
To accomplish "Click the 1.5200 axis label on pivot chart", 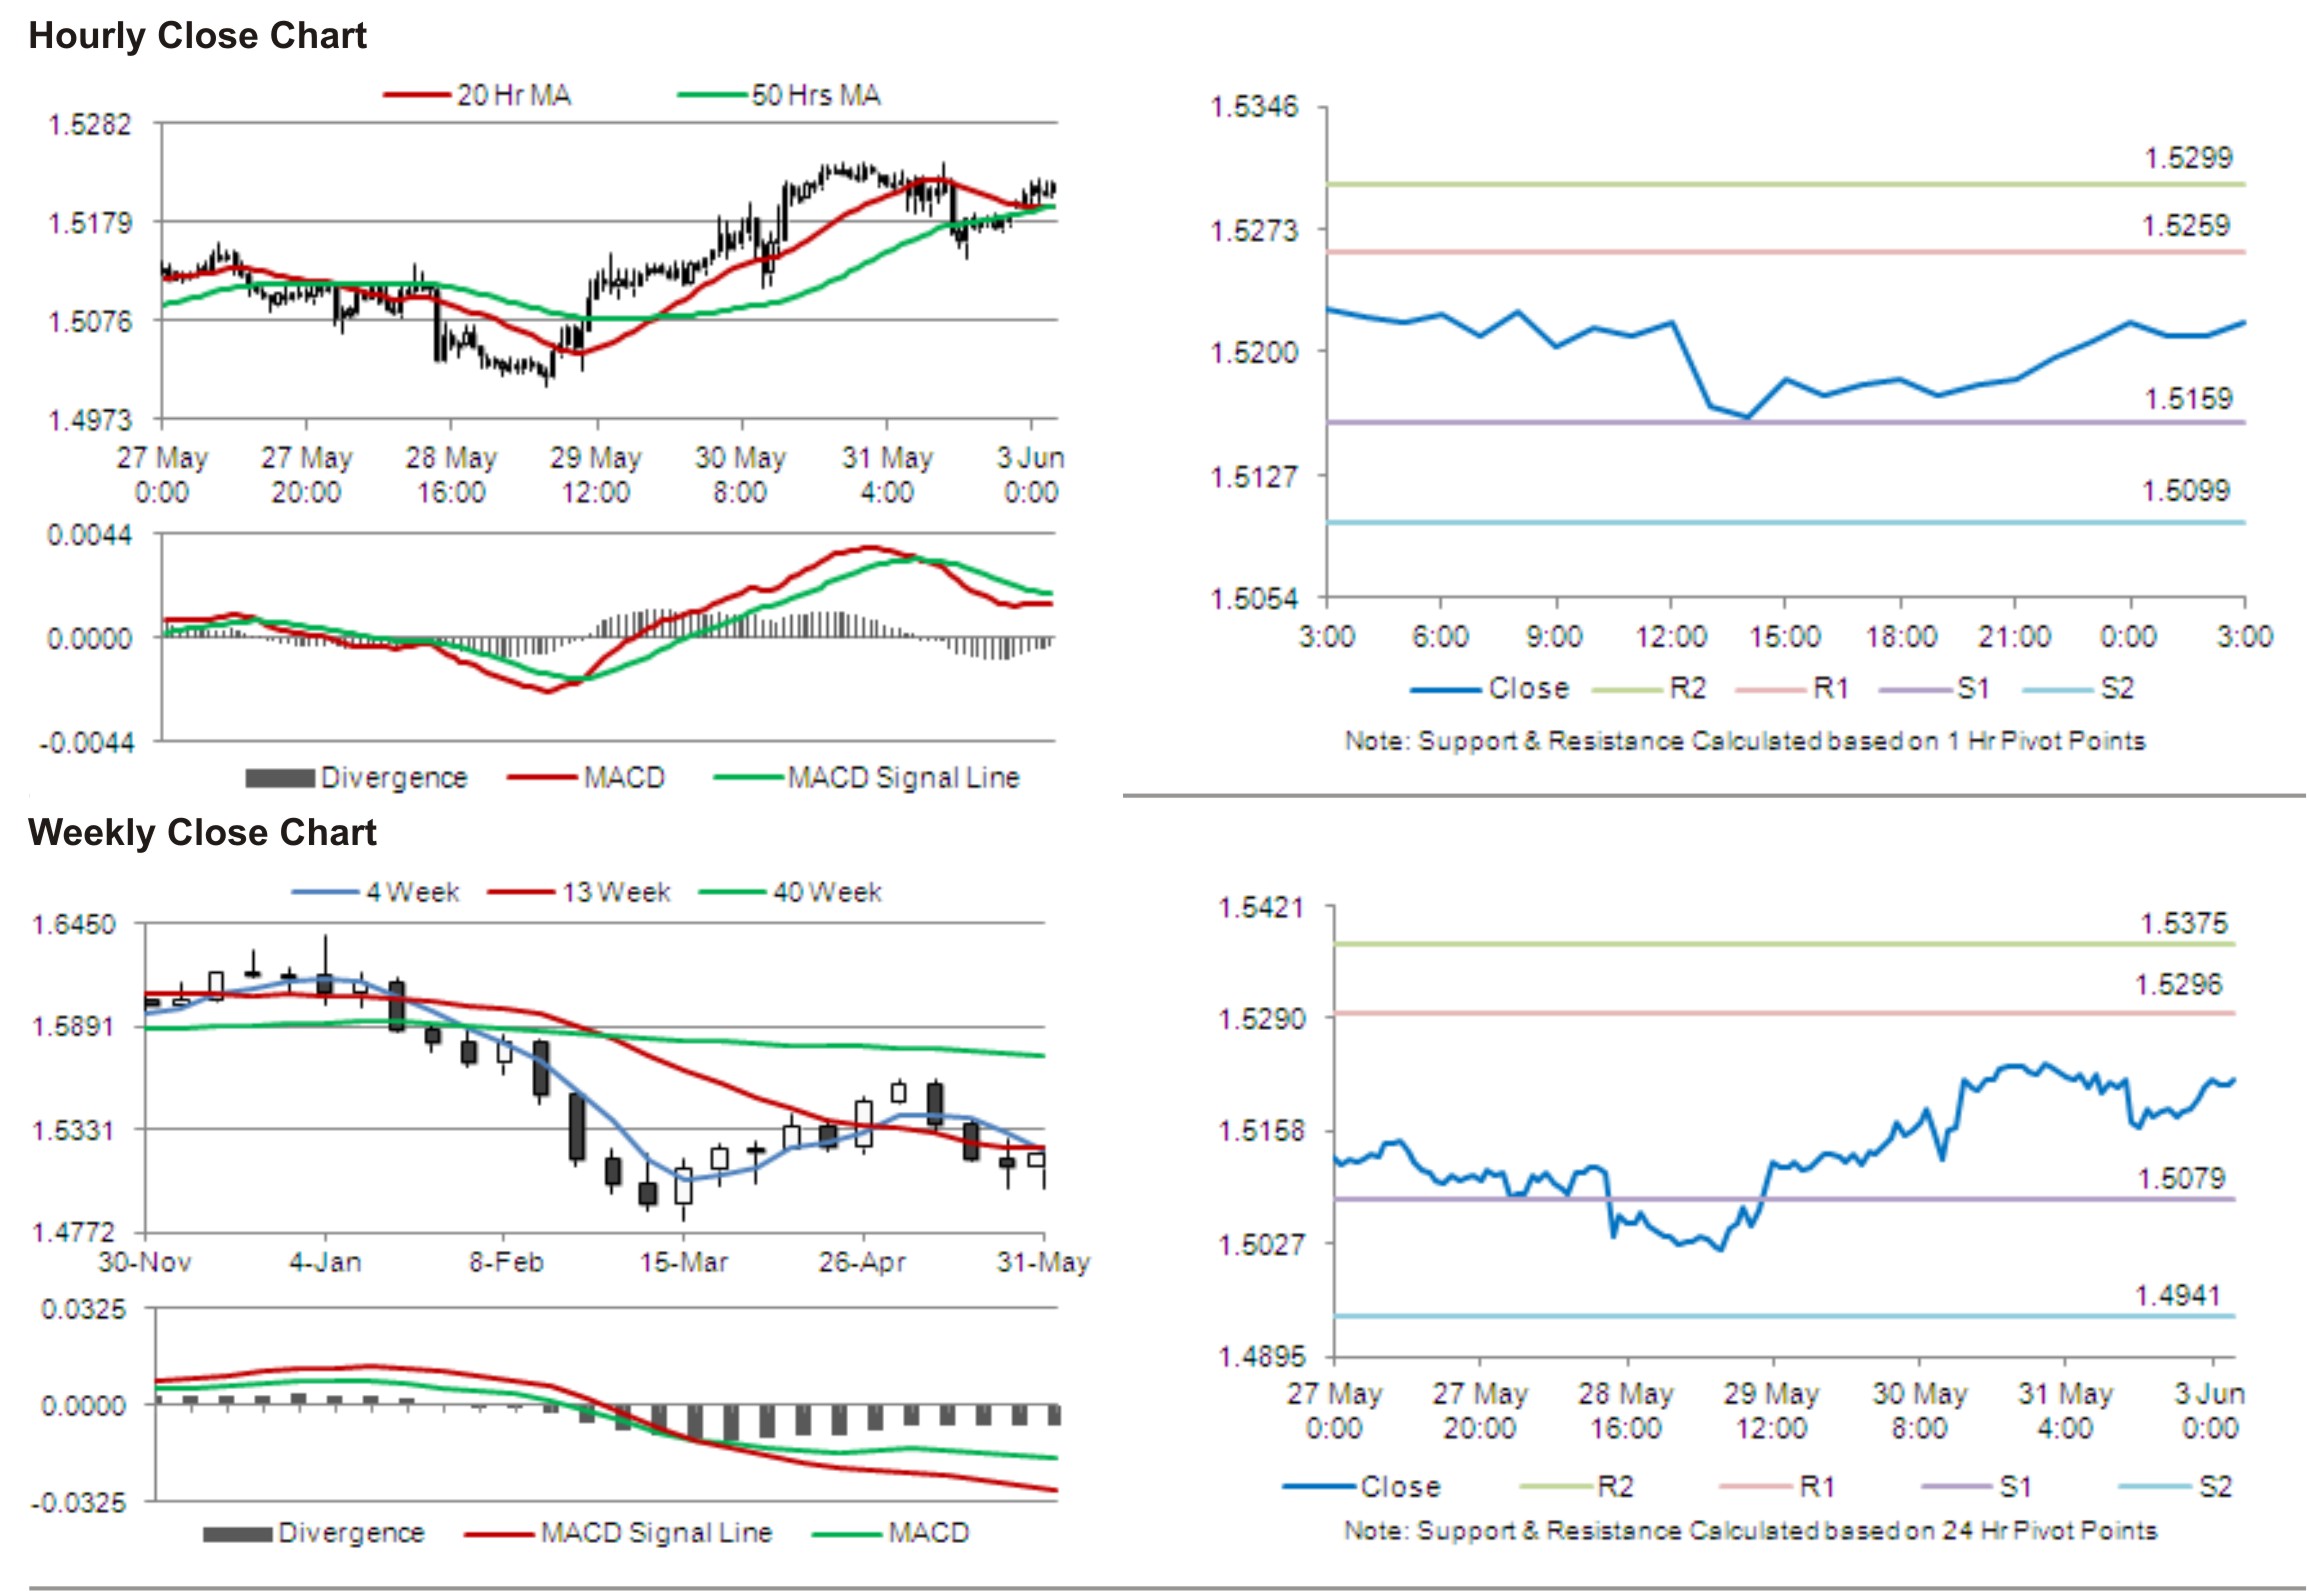I will (x=1254, y=352).
